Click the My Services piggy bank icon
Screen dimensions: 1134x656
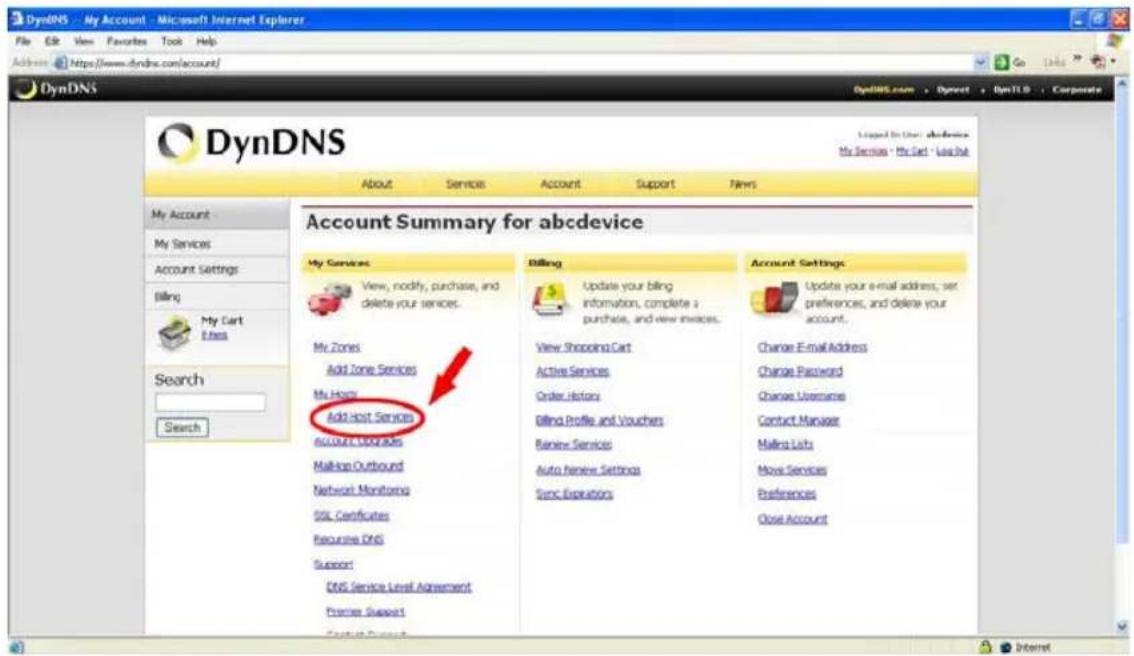[330, 299]
